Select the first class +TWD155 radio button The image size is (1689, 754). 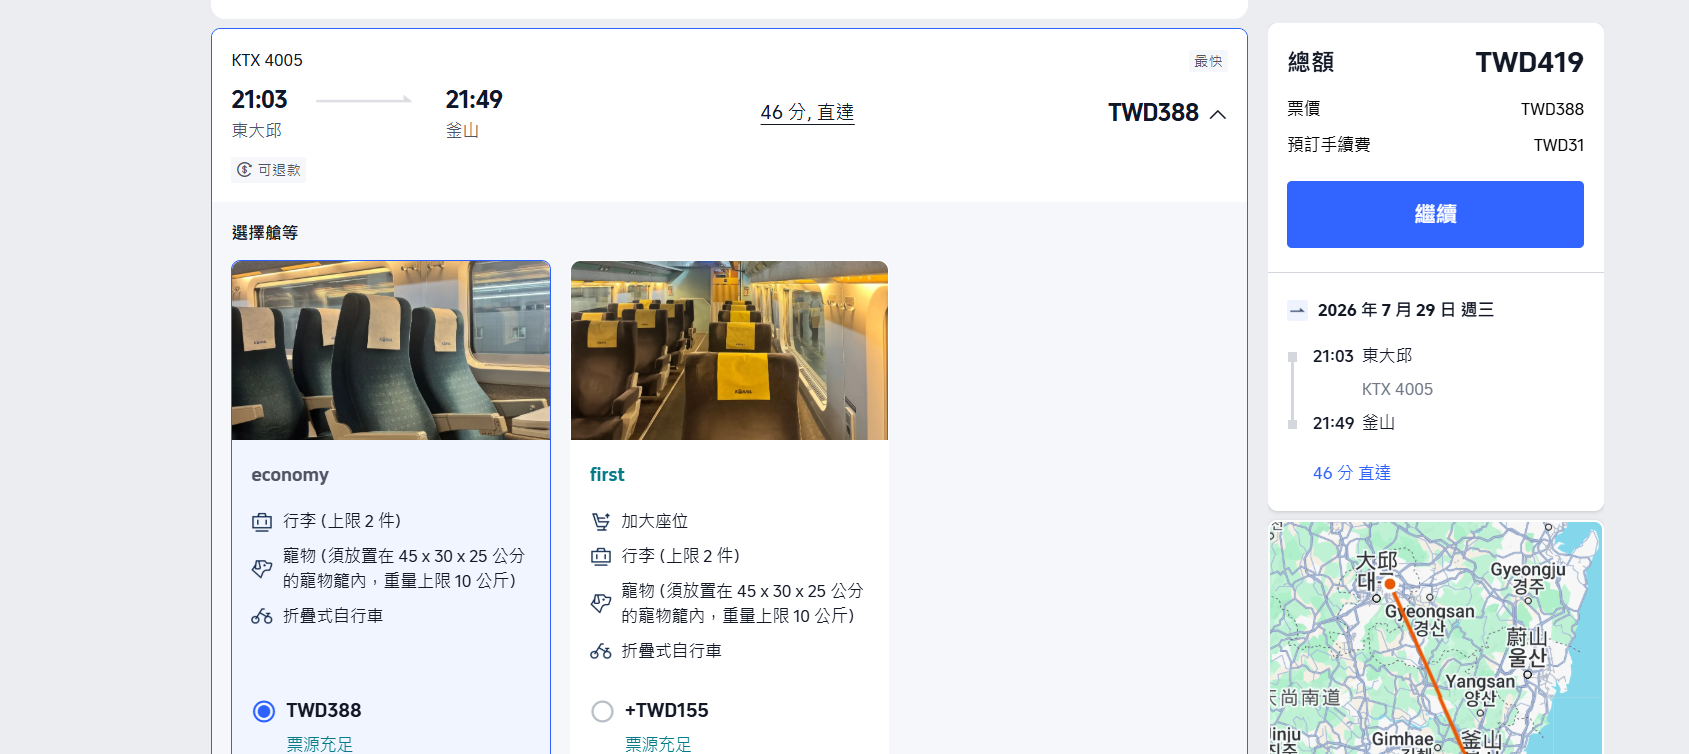coord(602,711)
